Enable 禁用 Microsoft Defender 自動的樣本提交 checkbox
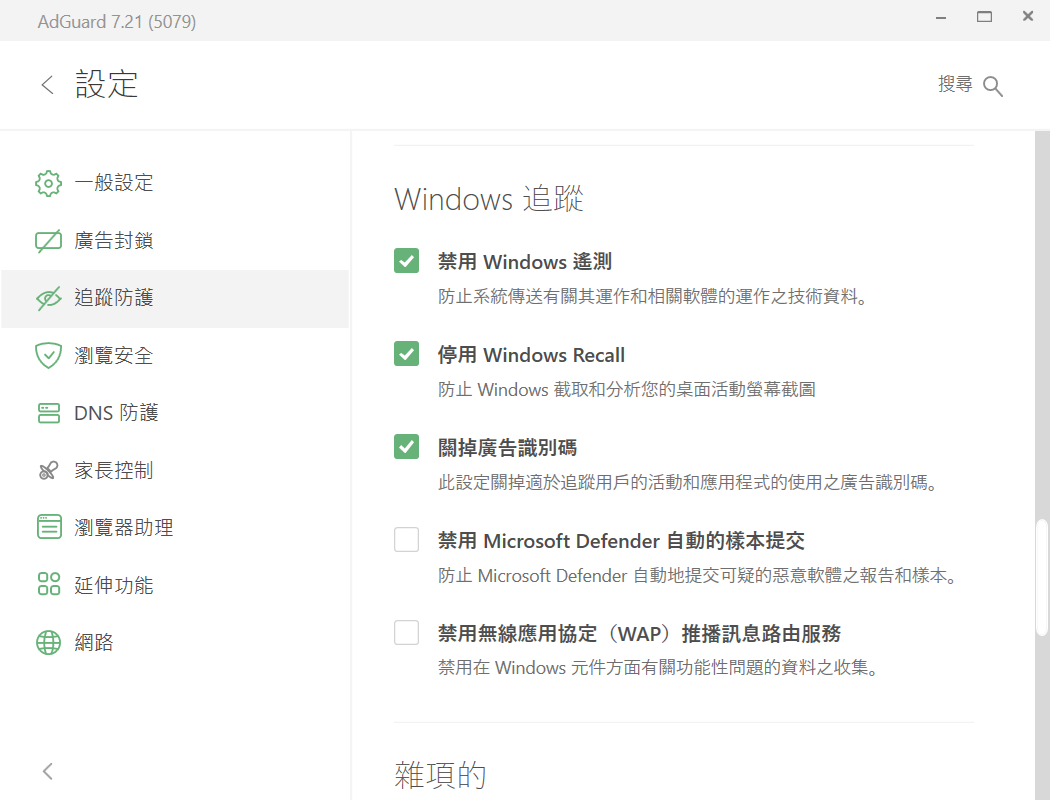This screenshot has width=1050, height=800. [x=406, y=540]
